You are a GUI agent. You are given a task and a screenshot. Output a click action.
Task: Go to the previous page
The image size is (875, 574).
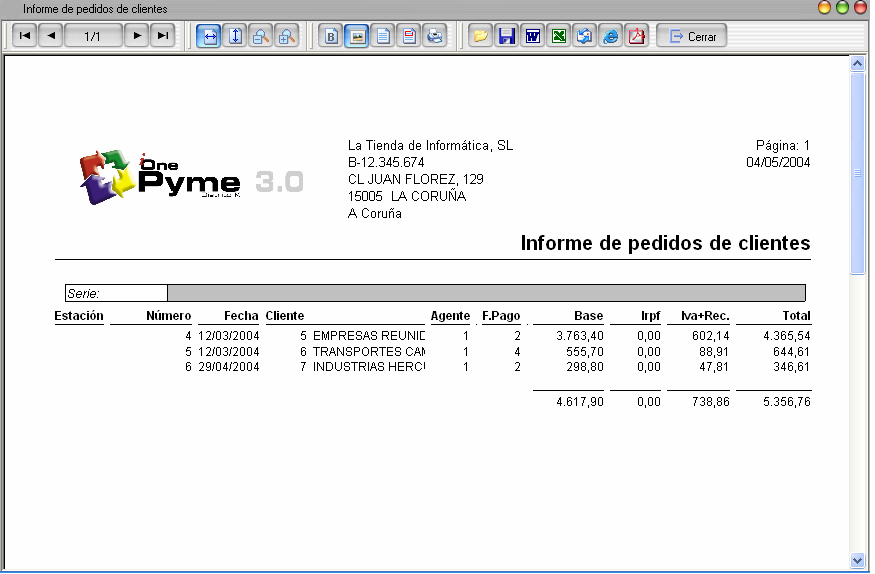51,36
